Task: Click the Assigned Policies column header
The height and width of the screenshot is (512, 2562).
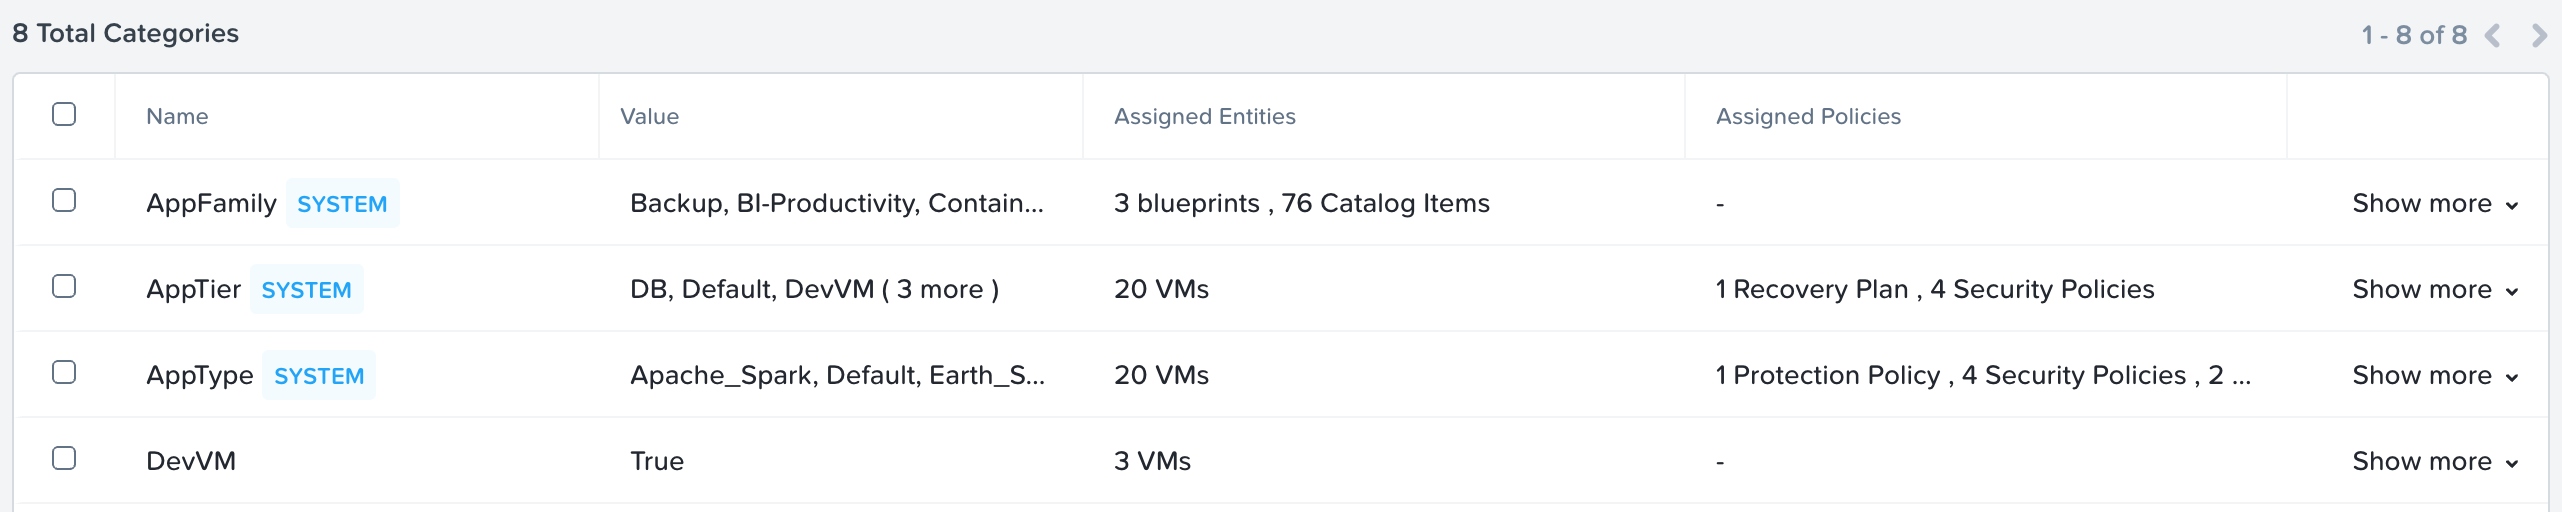Action: tap(1808, 116)
